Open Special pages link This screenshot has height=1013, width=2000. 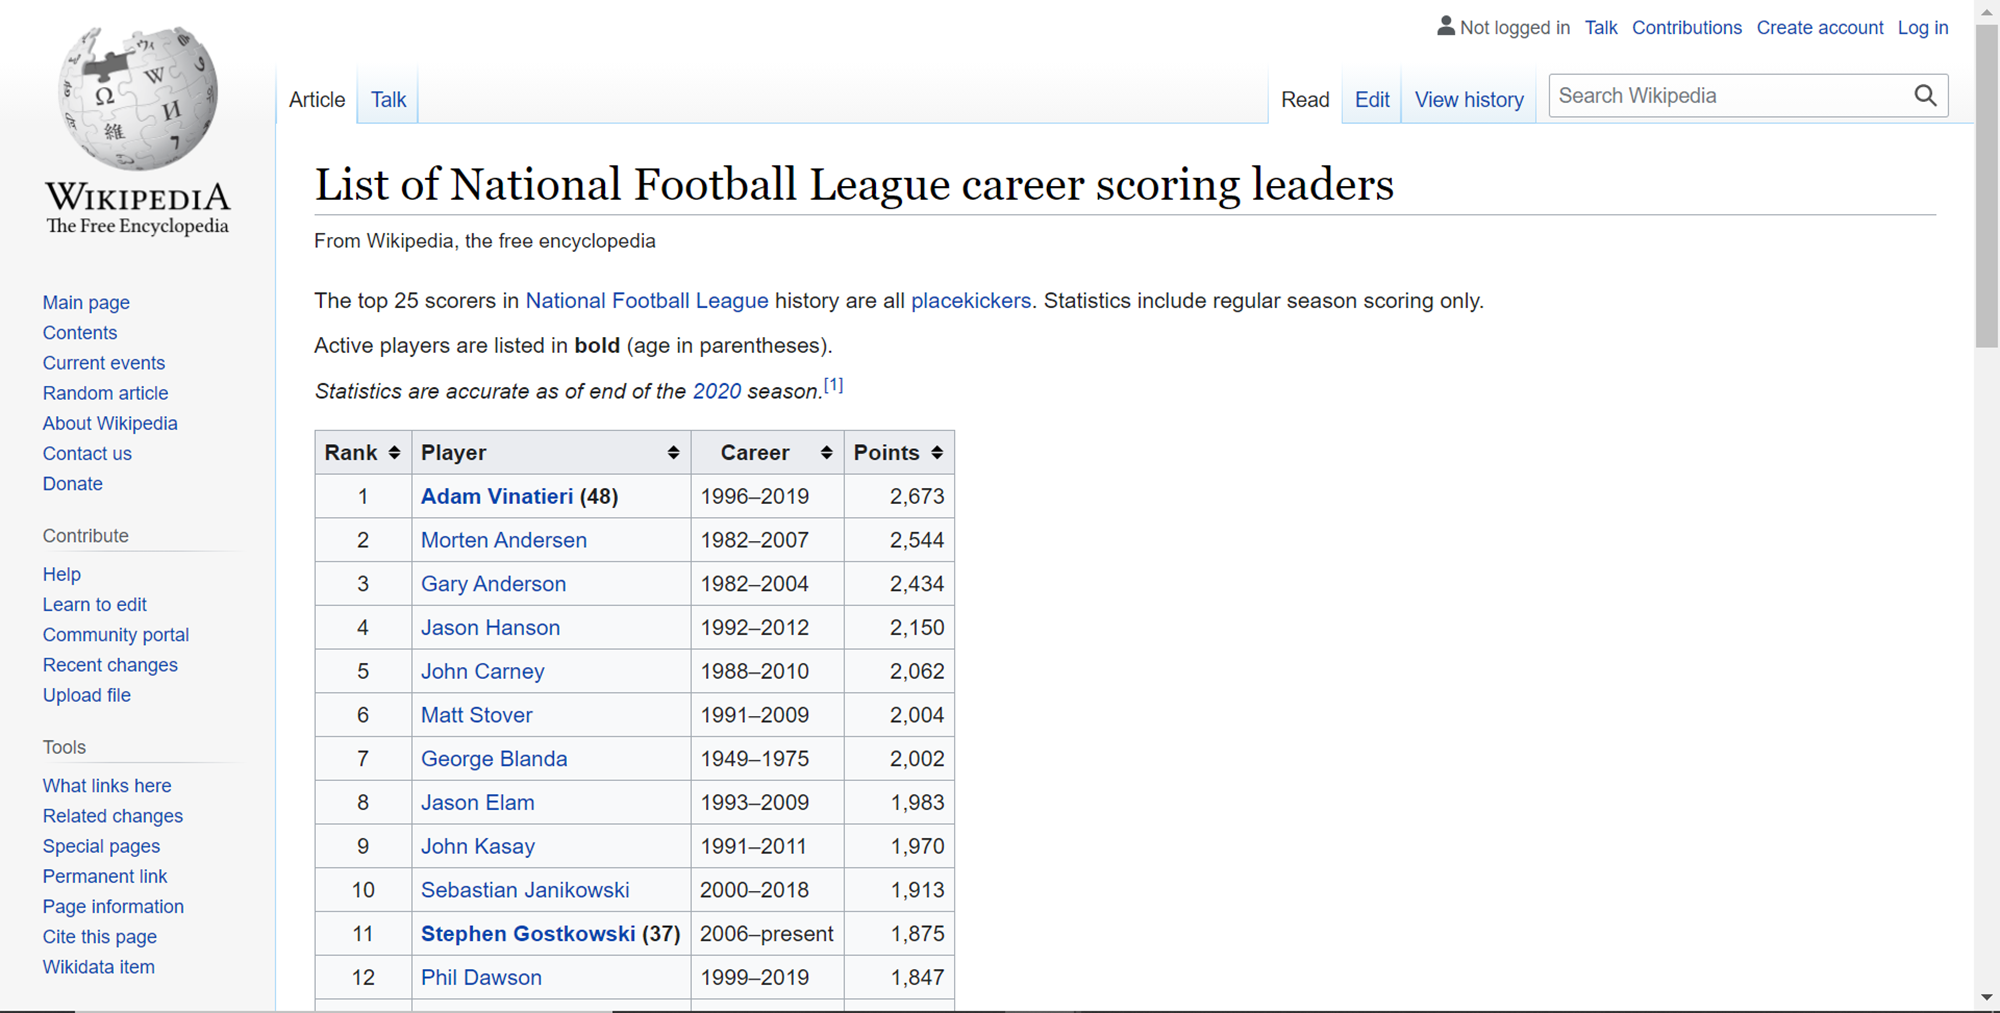101,846
